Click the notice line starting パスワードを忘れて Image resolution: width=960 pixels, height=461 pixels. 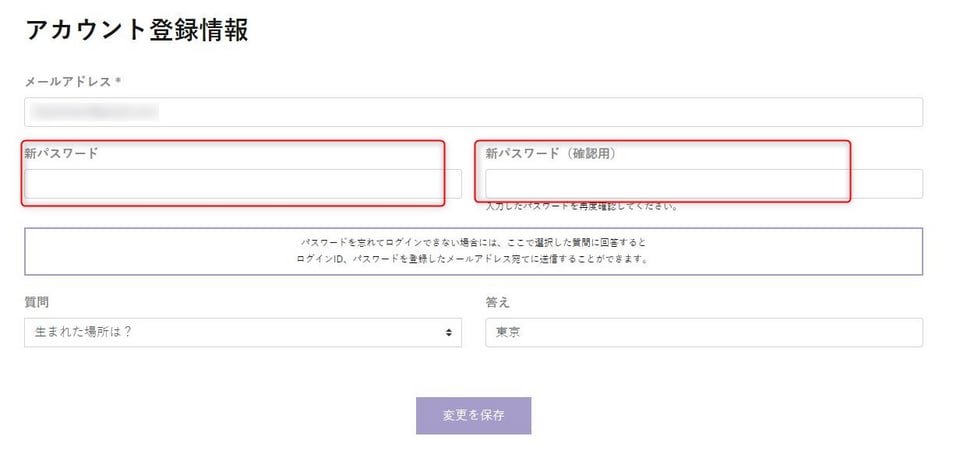coord(473,242)
